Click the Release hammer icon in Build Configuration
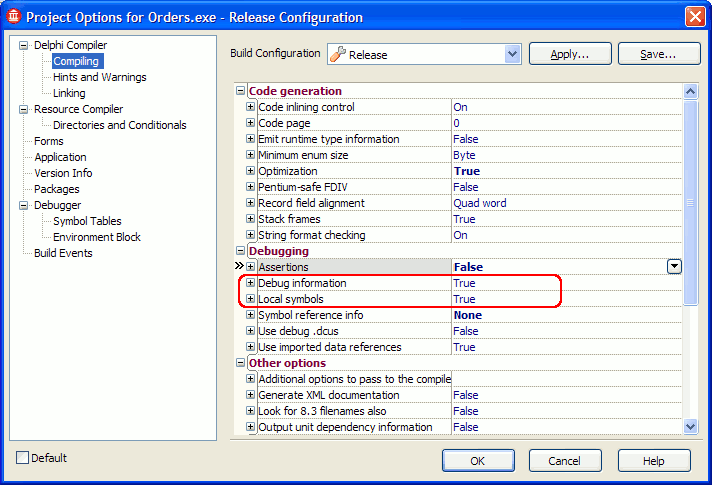 point(339,54)
